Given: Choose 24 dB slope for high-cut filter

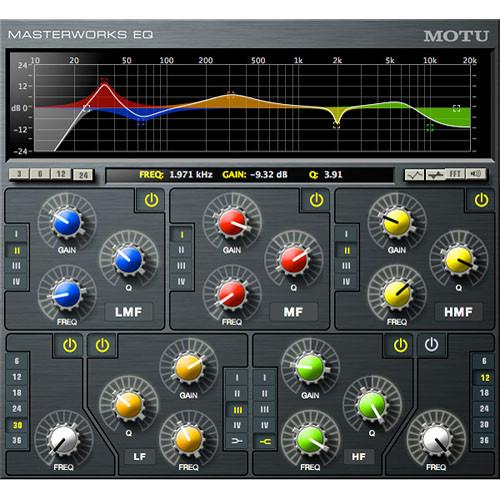Looking at the screenshot, I should click(484, 409).
